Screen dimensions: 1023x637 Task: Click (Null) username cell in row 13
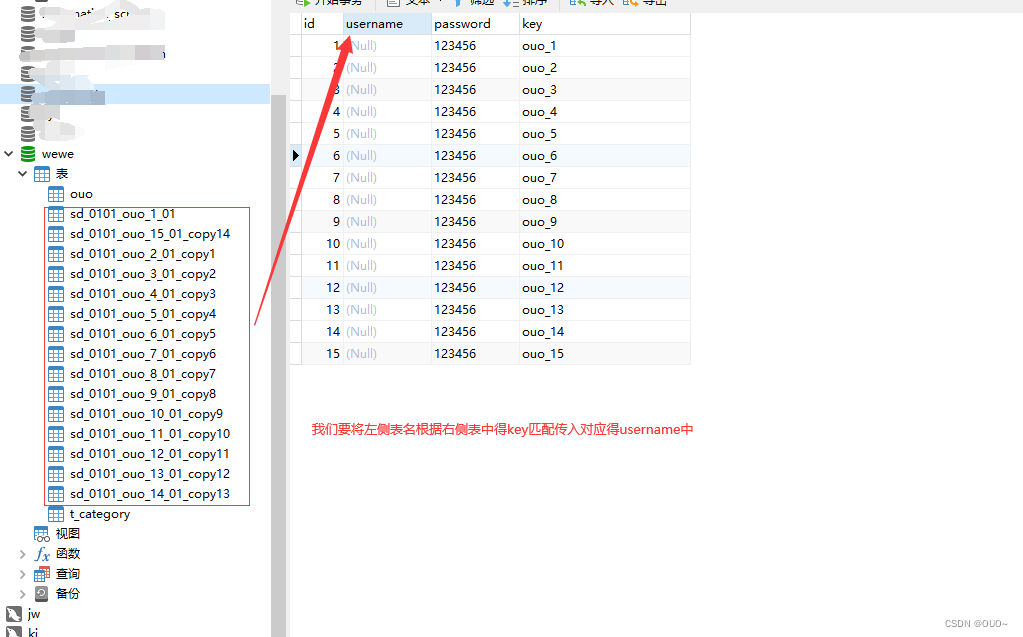click(388, 309)
